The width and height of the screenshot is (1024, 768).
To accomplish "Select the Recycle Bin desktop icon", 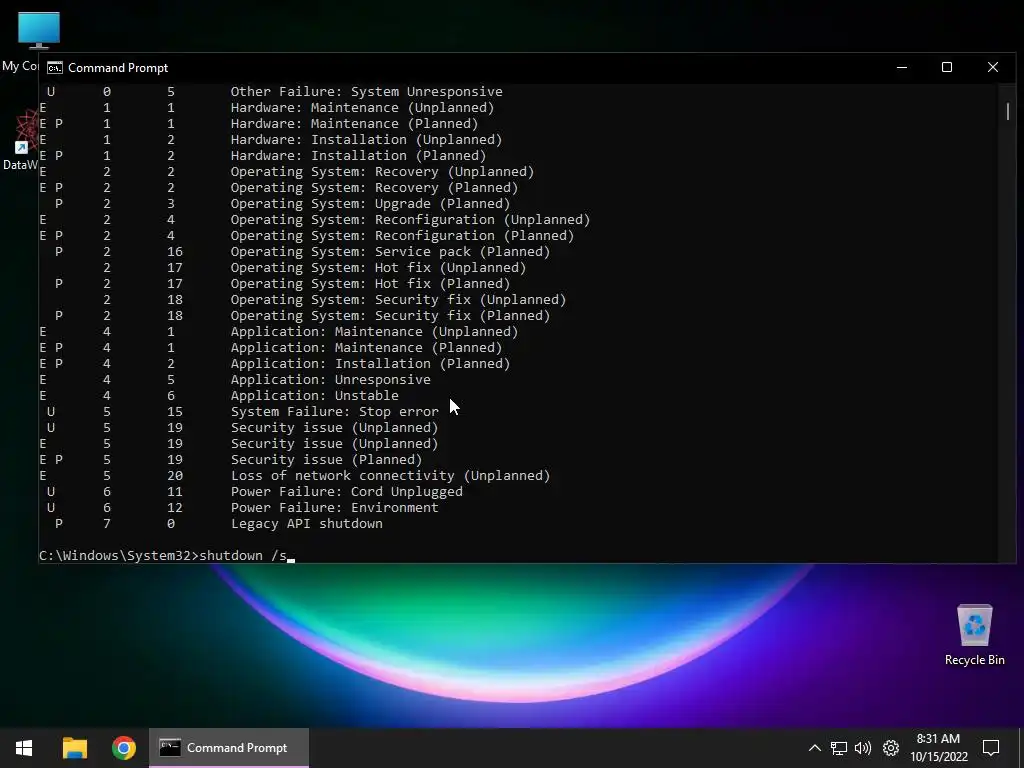I will pyautogui.click(x=974, y=635).
